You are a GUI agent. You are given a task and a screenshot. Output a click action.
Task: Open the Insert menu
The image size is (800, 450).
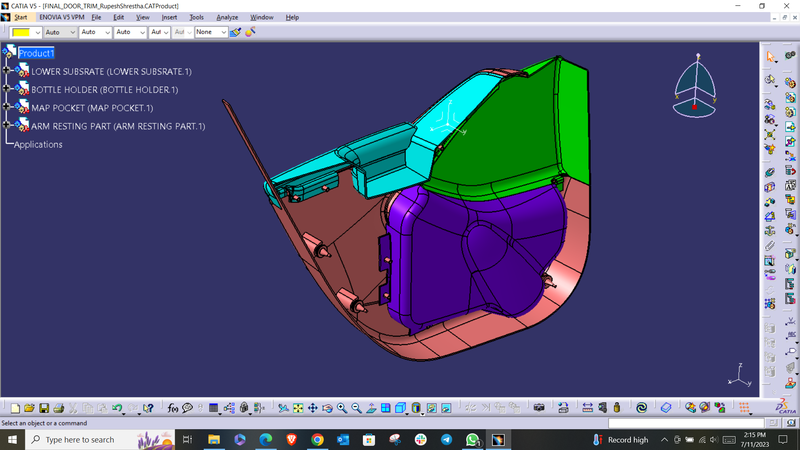click(x=169, y=17)
